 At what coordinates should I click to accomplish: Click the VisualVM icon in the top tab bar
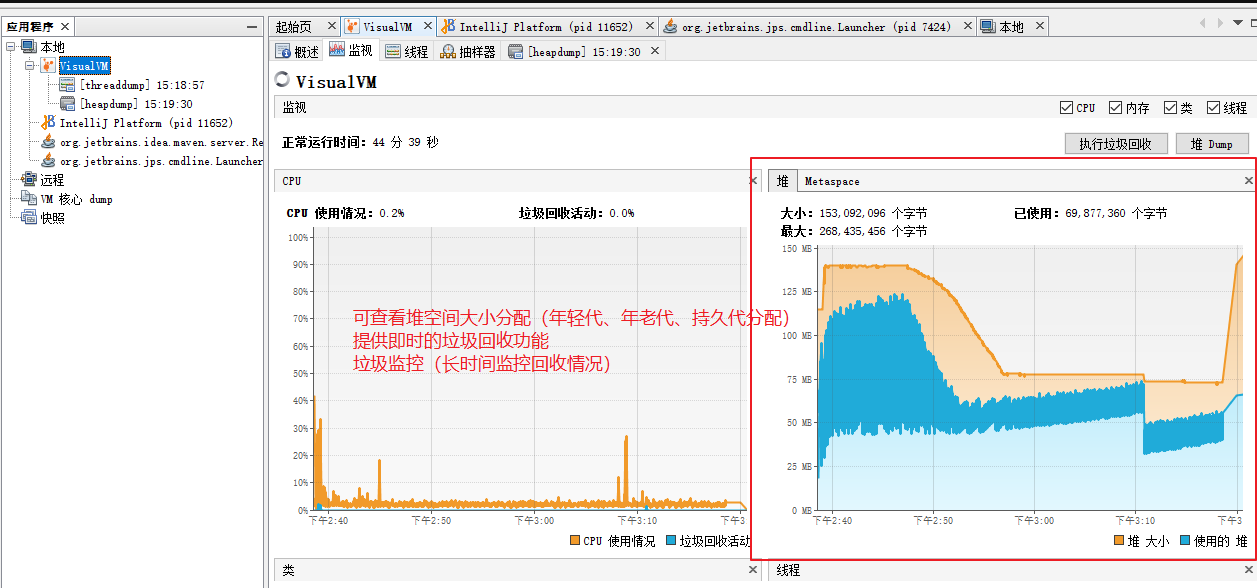click(352, 26)
